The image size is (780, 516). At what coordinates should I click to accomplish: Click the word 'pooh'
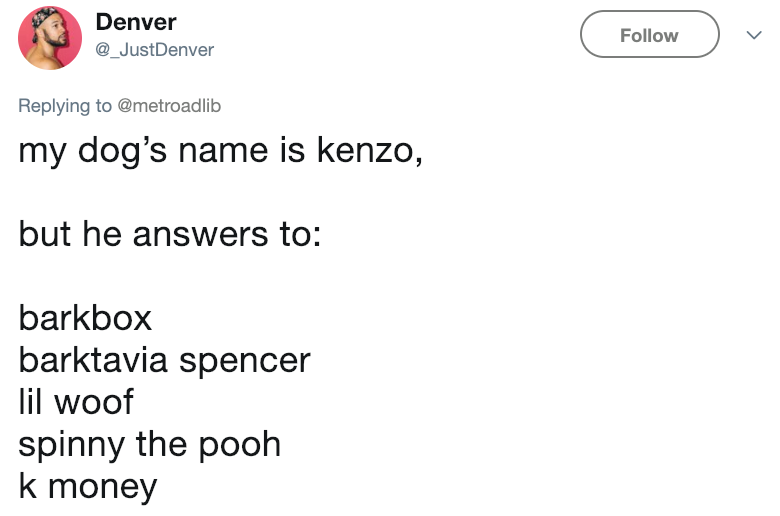coord(240,445)
